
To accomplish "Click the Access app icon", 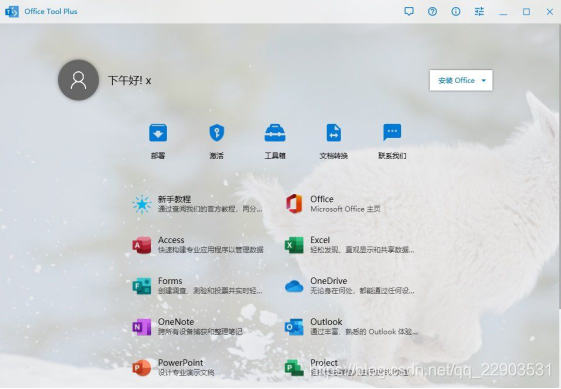I will tap(142, 245).
